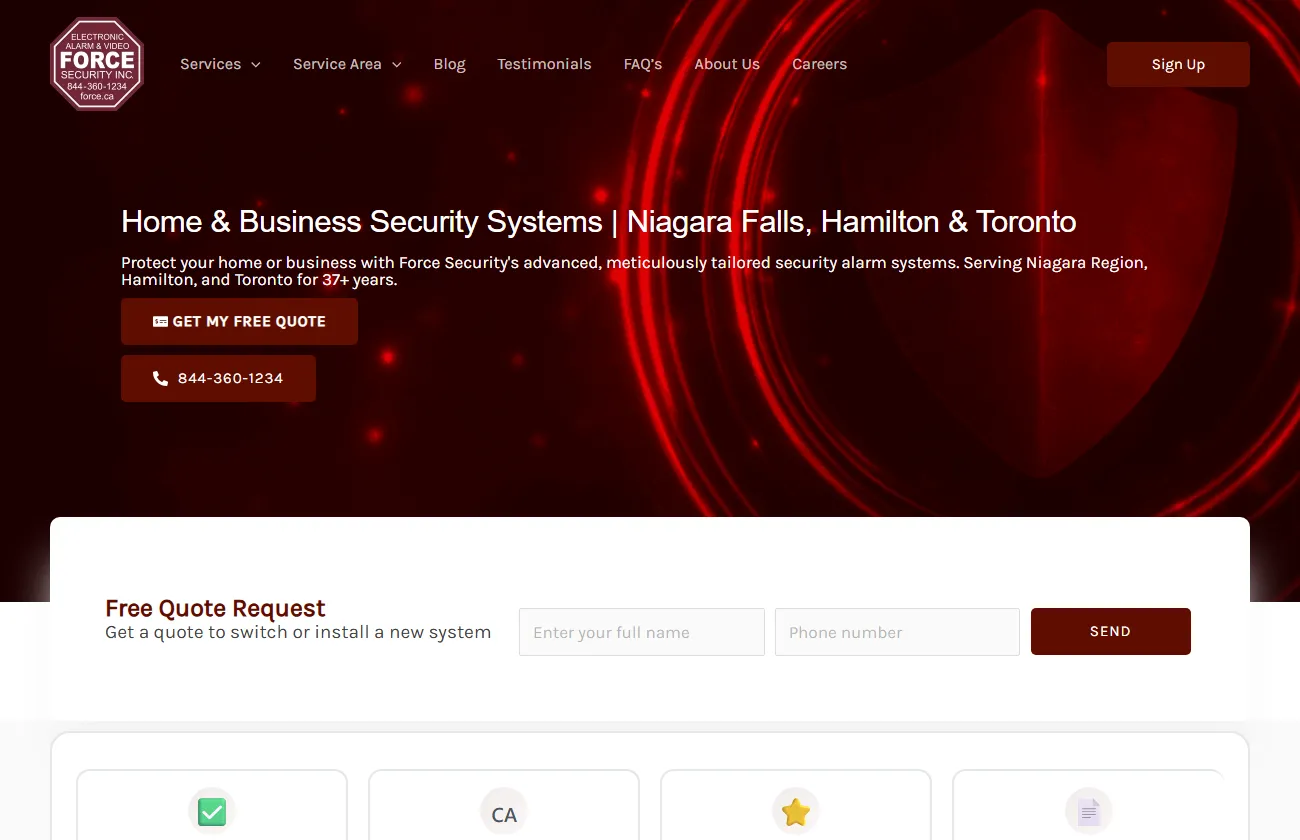Click 'Get a quote to switch or install' text

pyautogui.click(x=298, y=632)
